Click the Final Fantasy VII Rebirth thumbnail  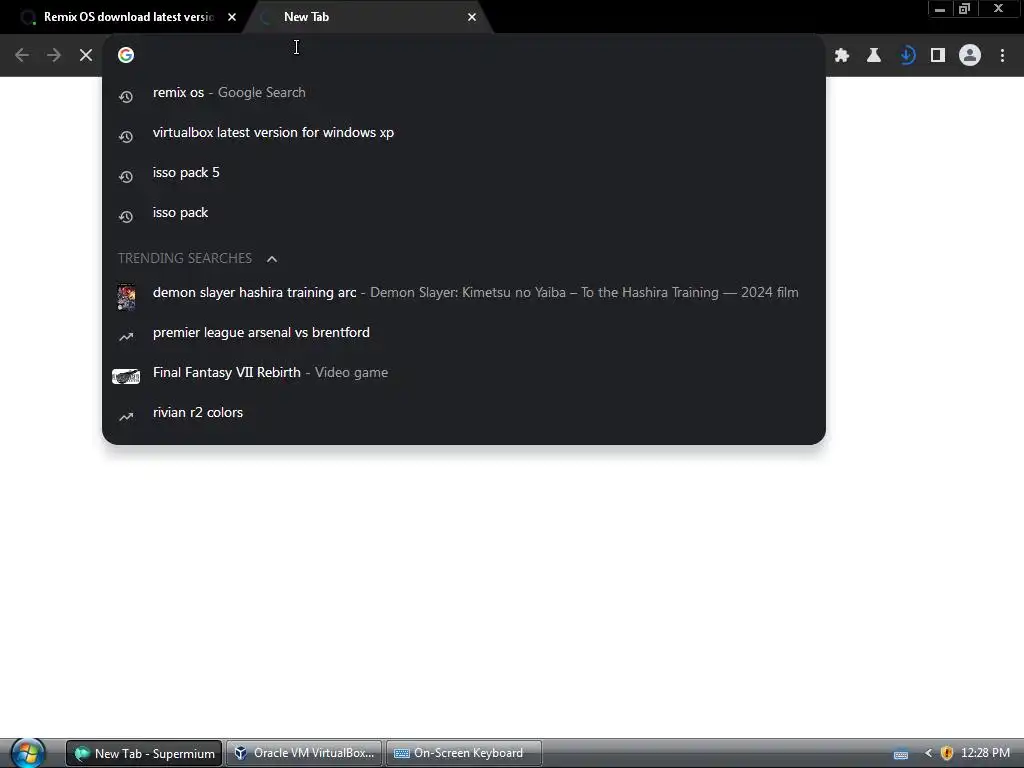126,377
